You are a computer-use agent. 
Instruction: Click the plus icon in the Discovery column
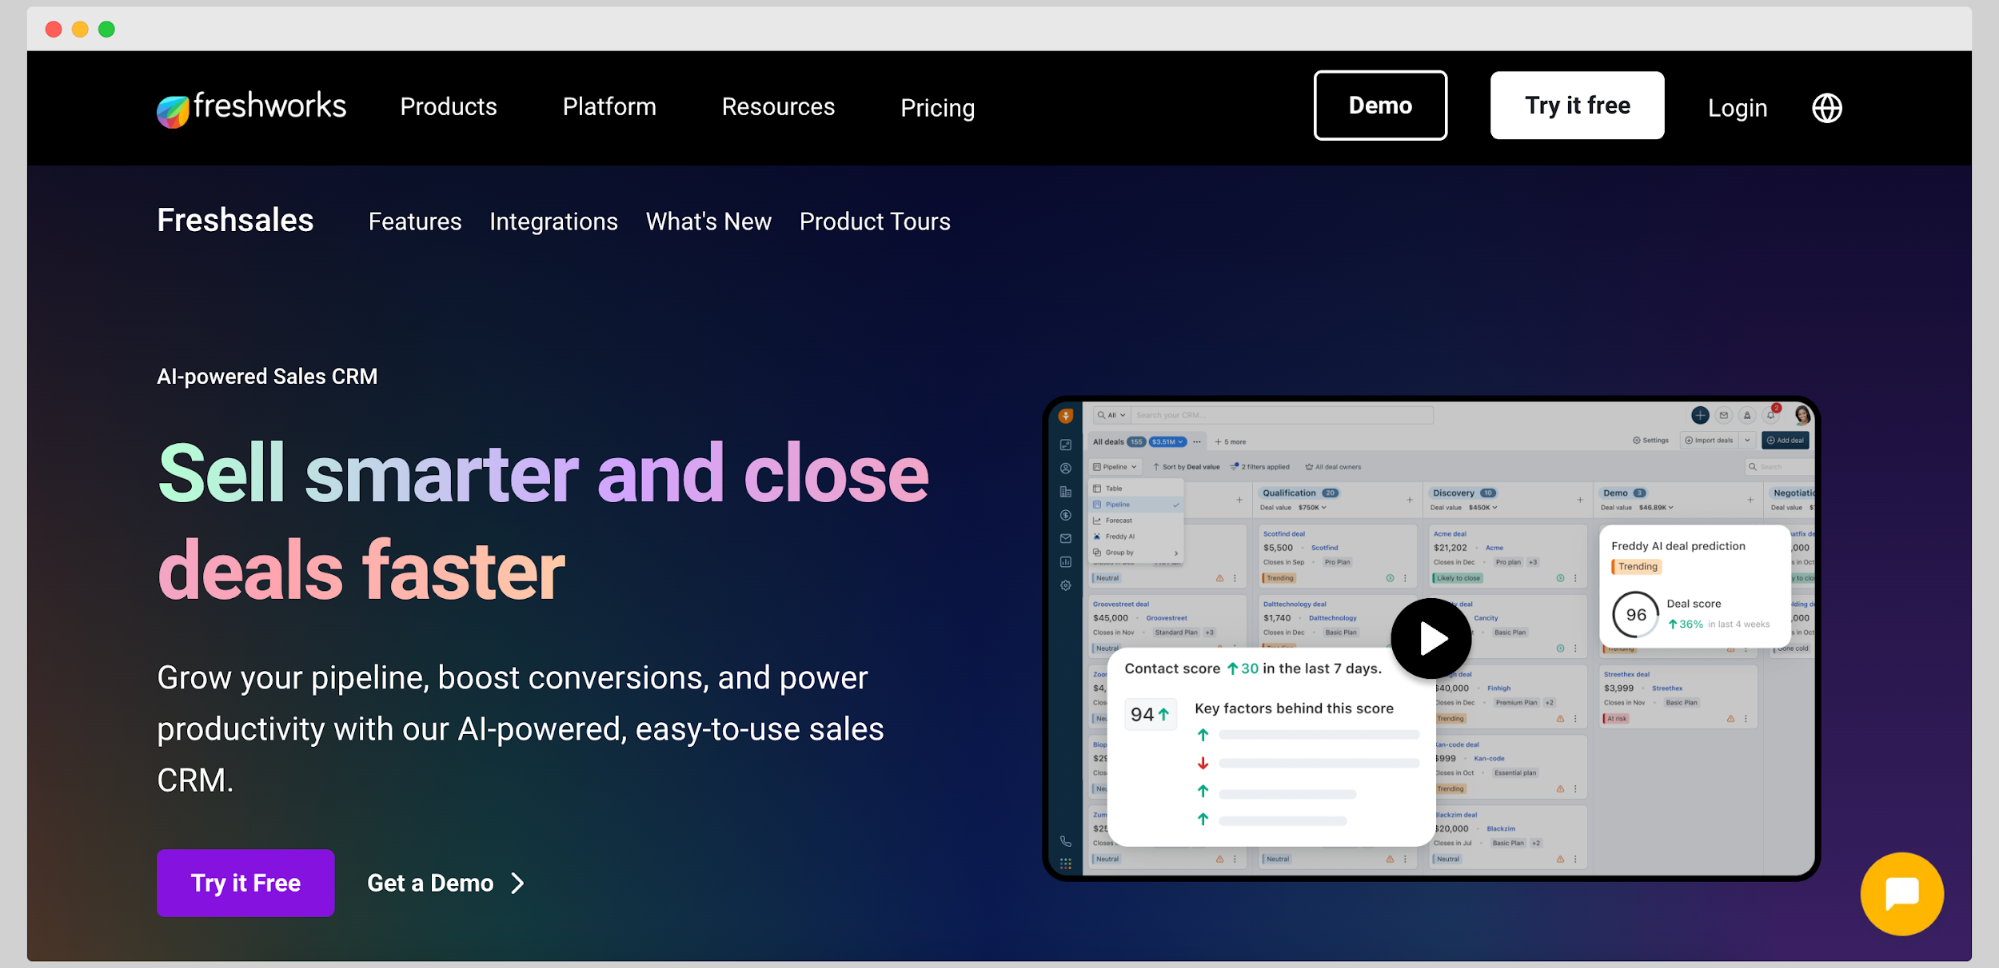[x=1580, y=500]
